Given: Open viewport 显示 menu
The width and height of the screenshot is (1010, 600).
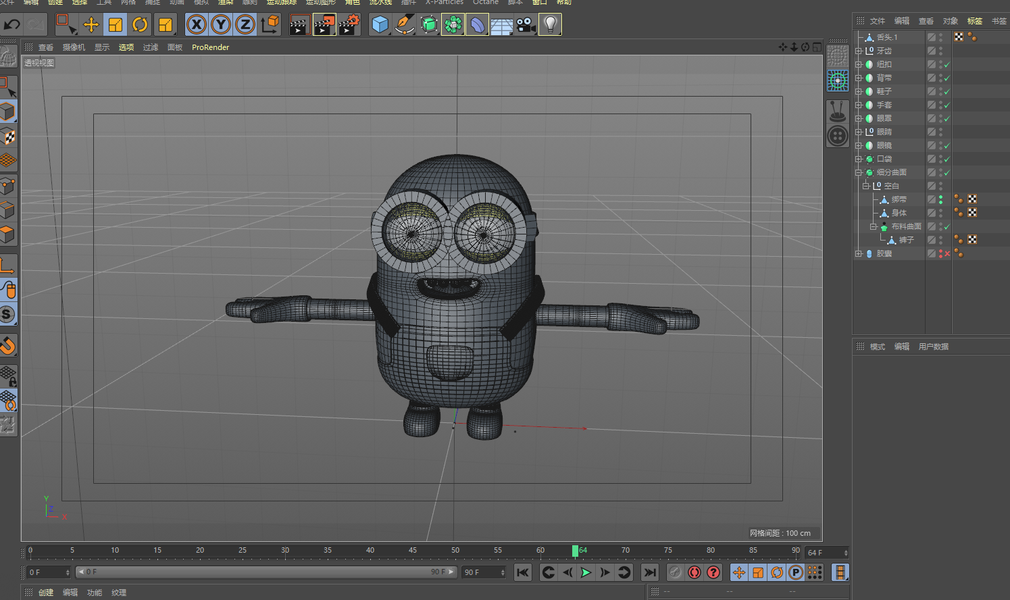Looking at the screenshot, I should [102, 47].
